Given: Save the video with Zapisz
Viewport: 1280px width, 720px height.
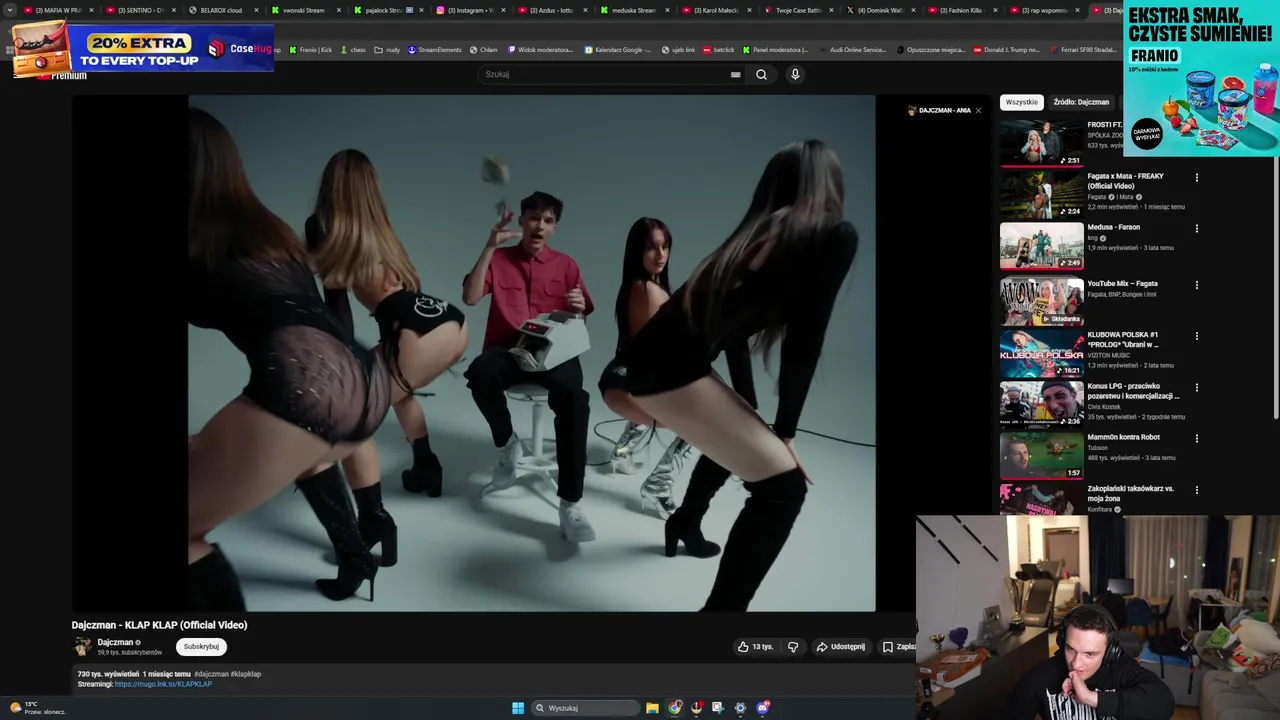Looking at the screenshot, I should click(x=898, y=647).
